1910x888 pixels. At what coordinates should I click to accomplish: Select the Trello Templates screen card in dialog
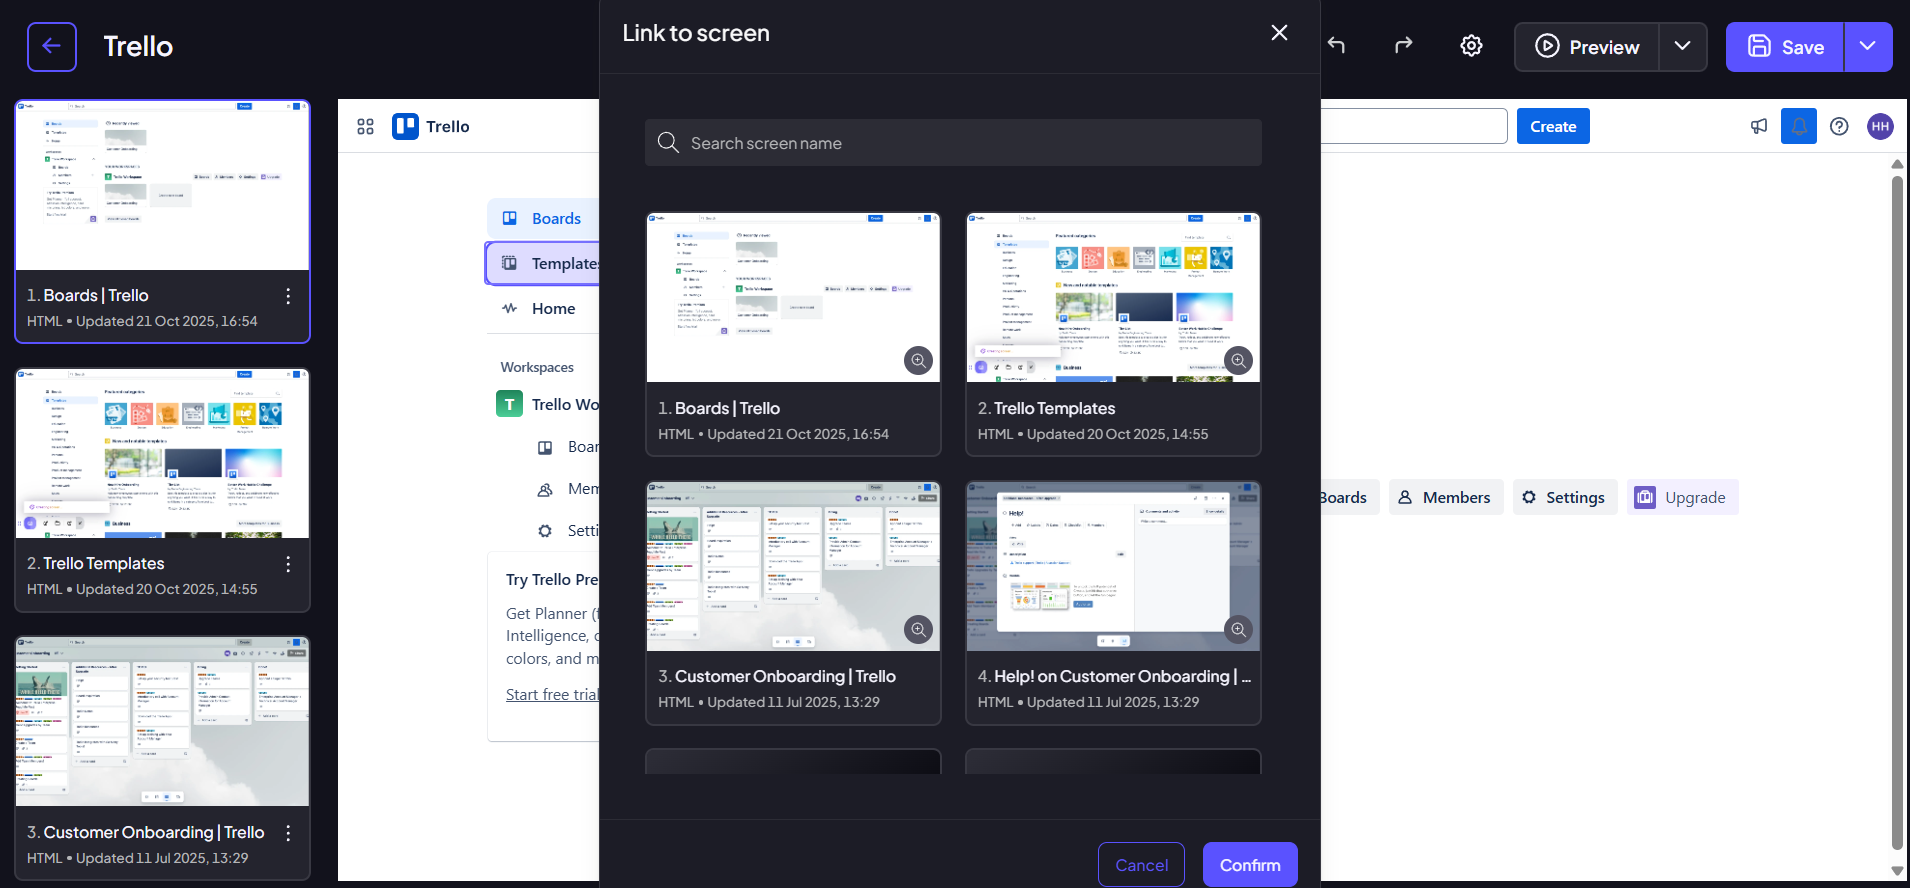click(1113, 334)
